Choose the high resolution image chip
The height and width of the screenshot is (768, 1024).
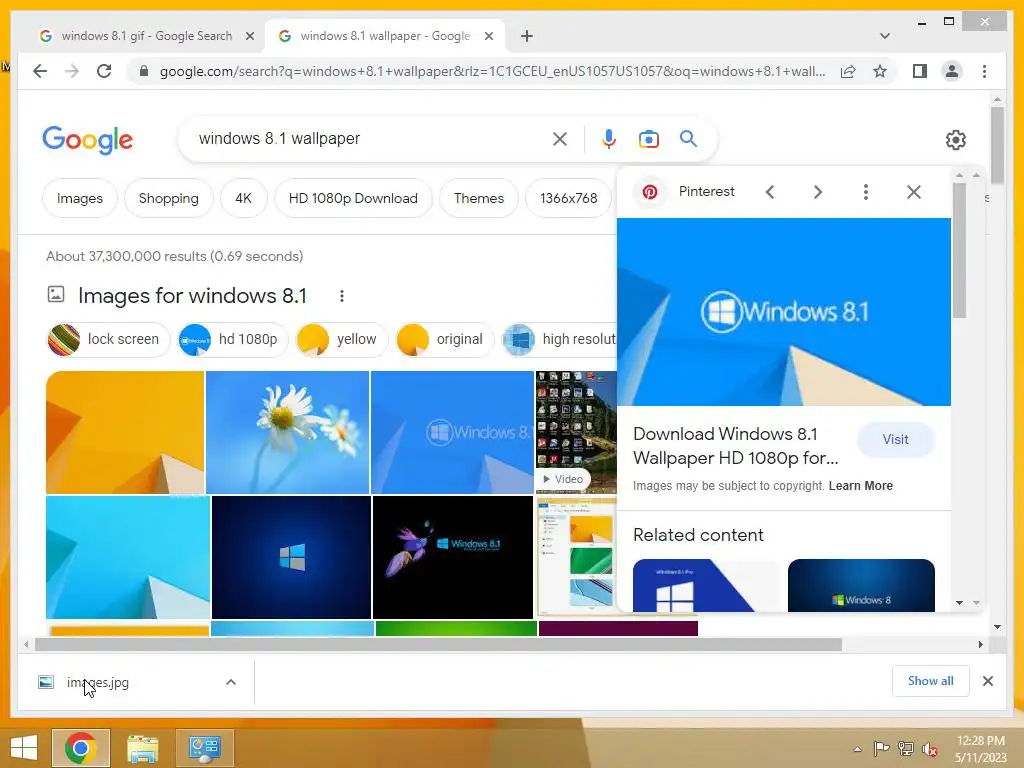[x=559, y=340]
